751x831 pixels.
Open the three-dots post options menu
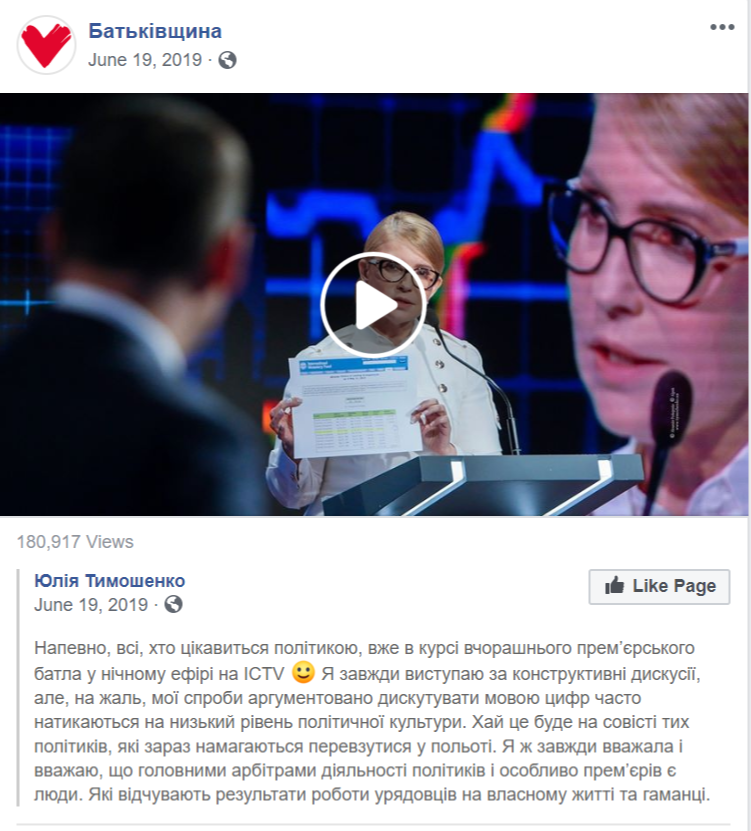coord(722,27)
